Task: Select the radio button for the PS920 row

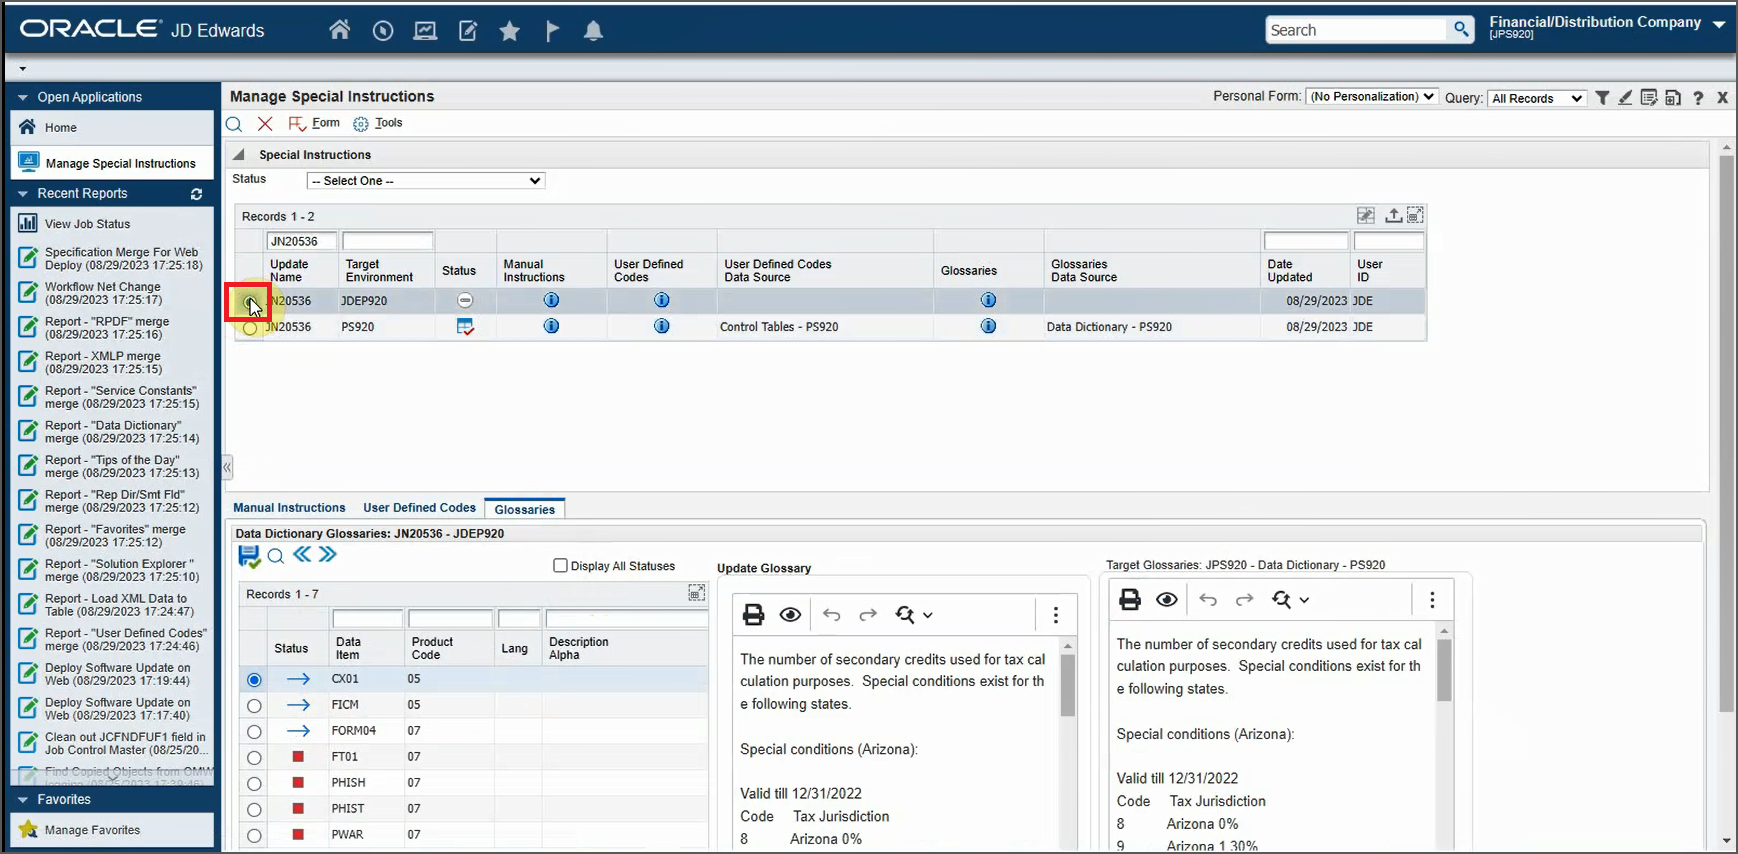Action: 250,327
